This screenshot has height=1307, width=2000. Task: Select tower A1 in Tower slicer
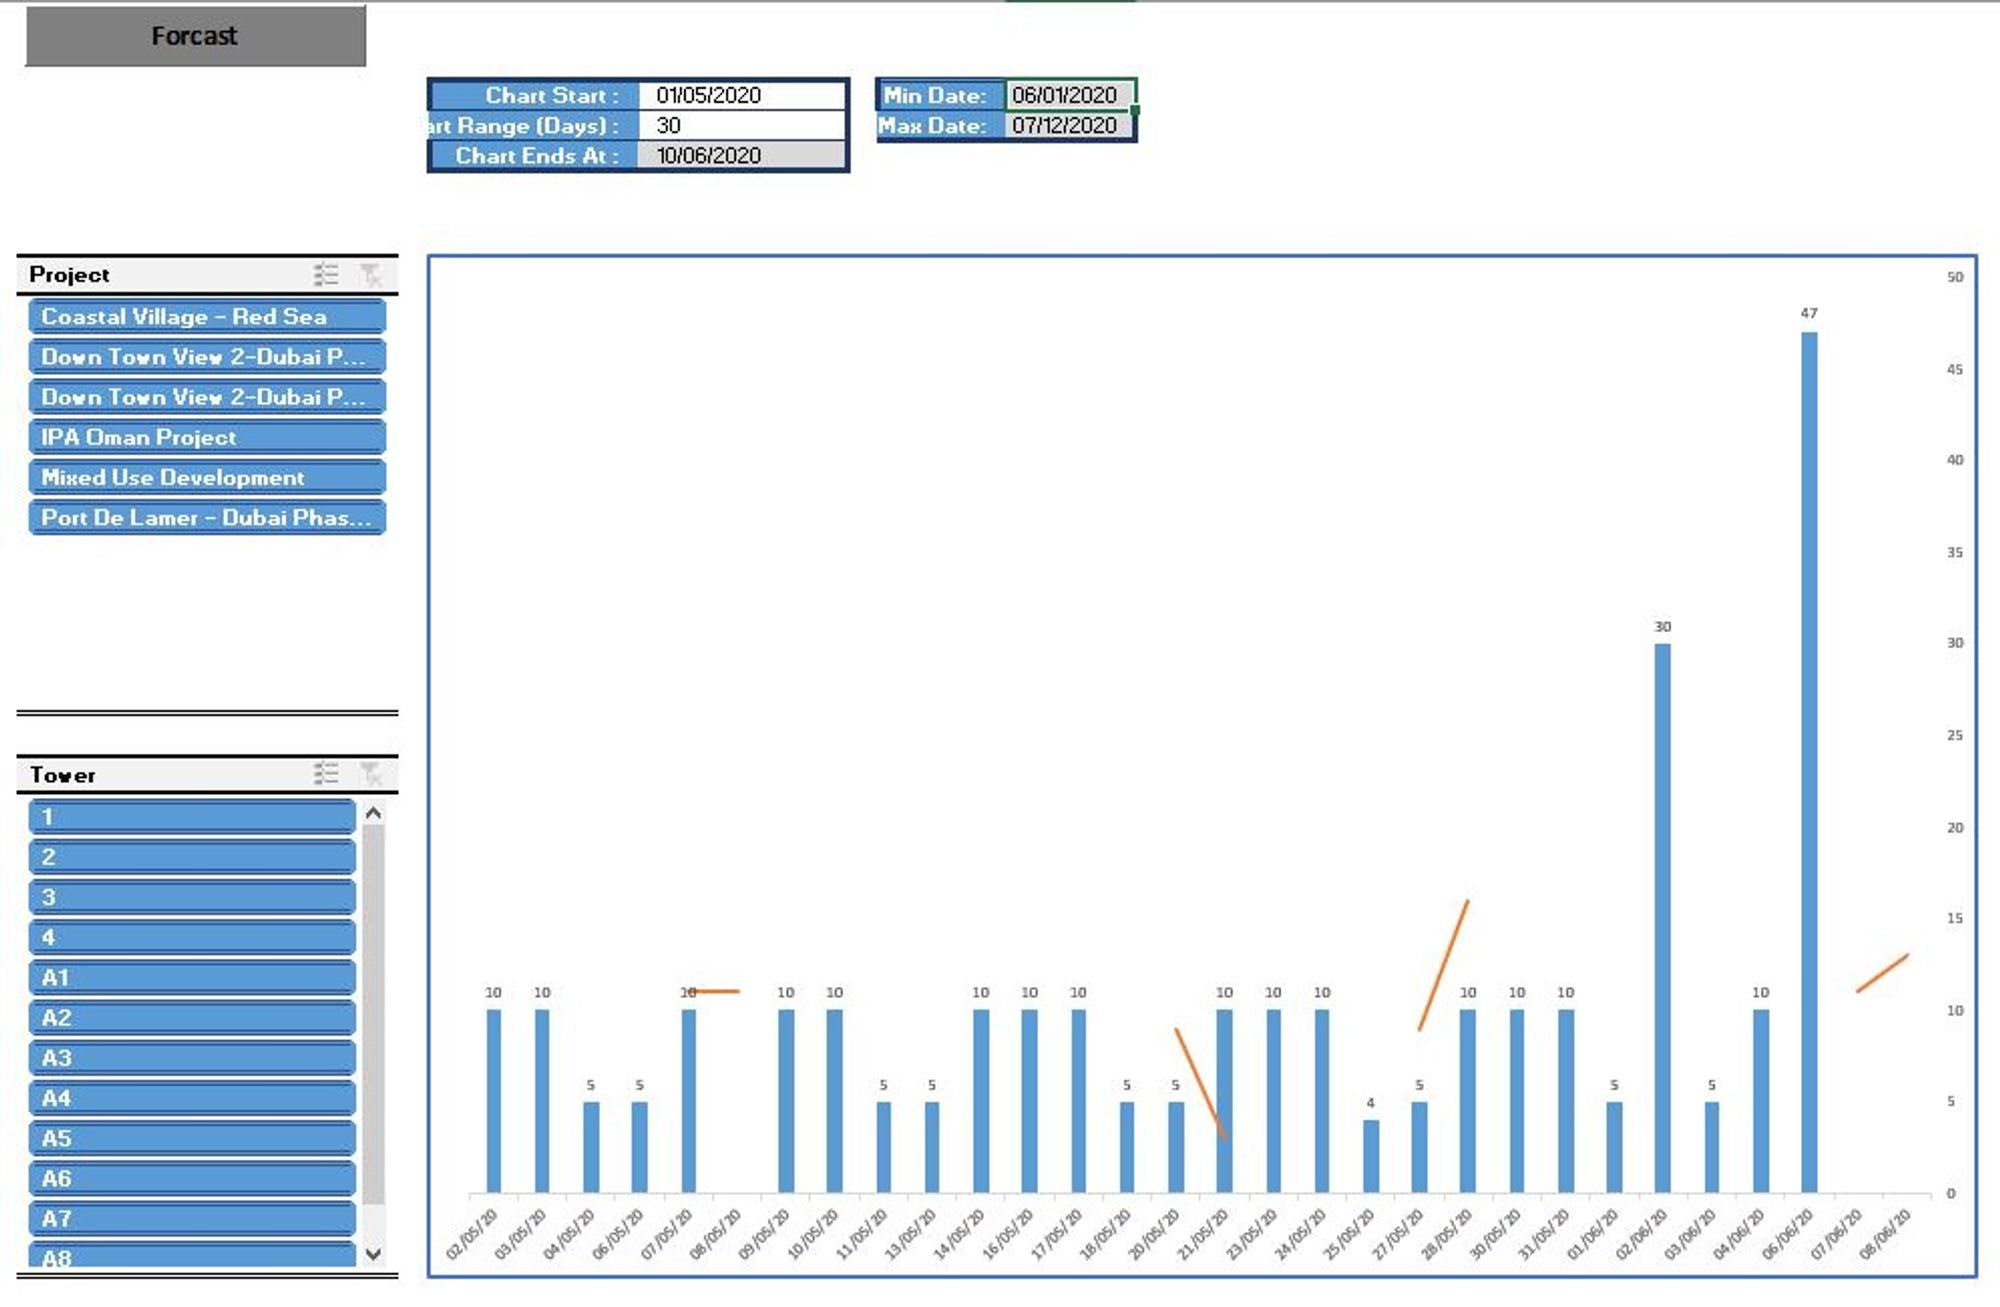pyautogui.click(x=192, y=977)
